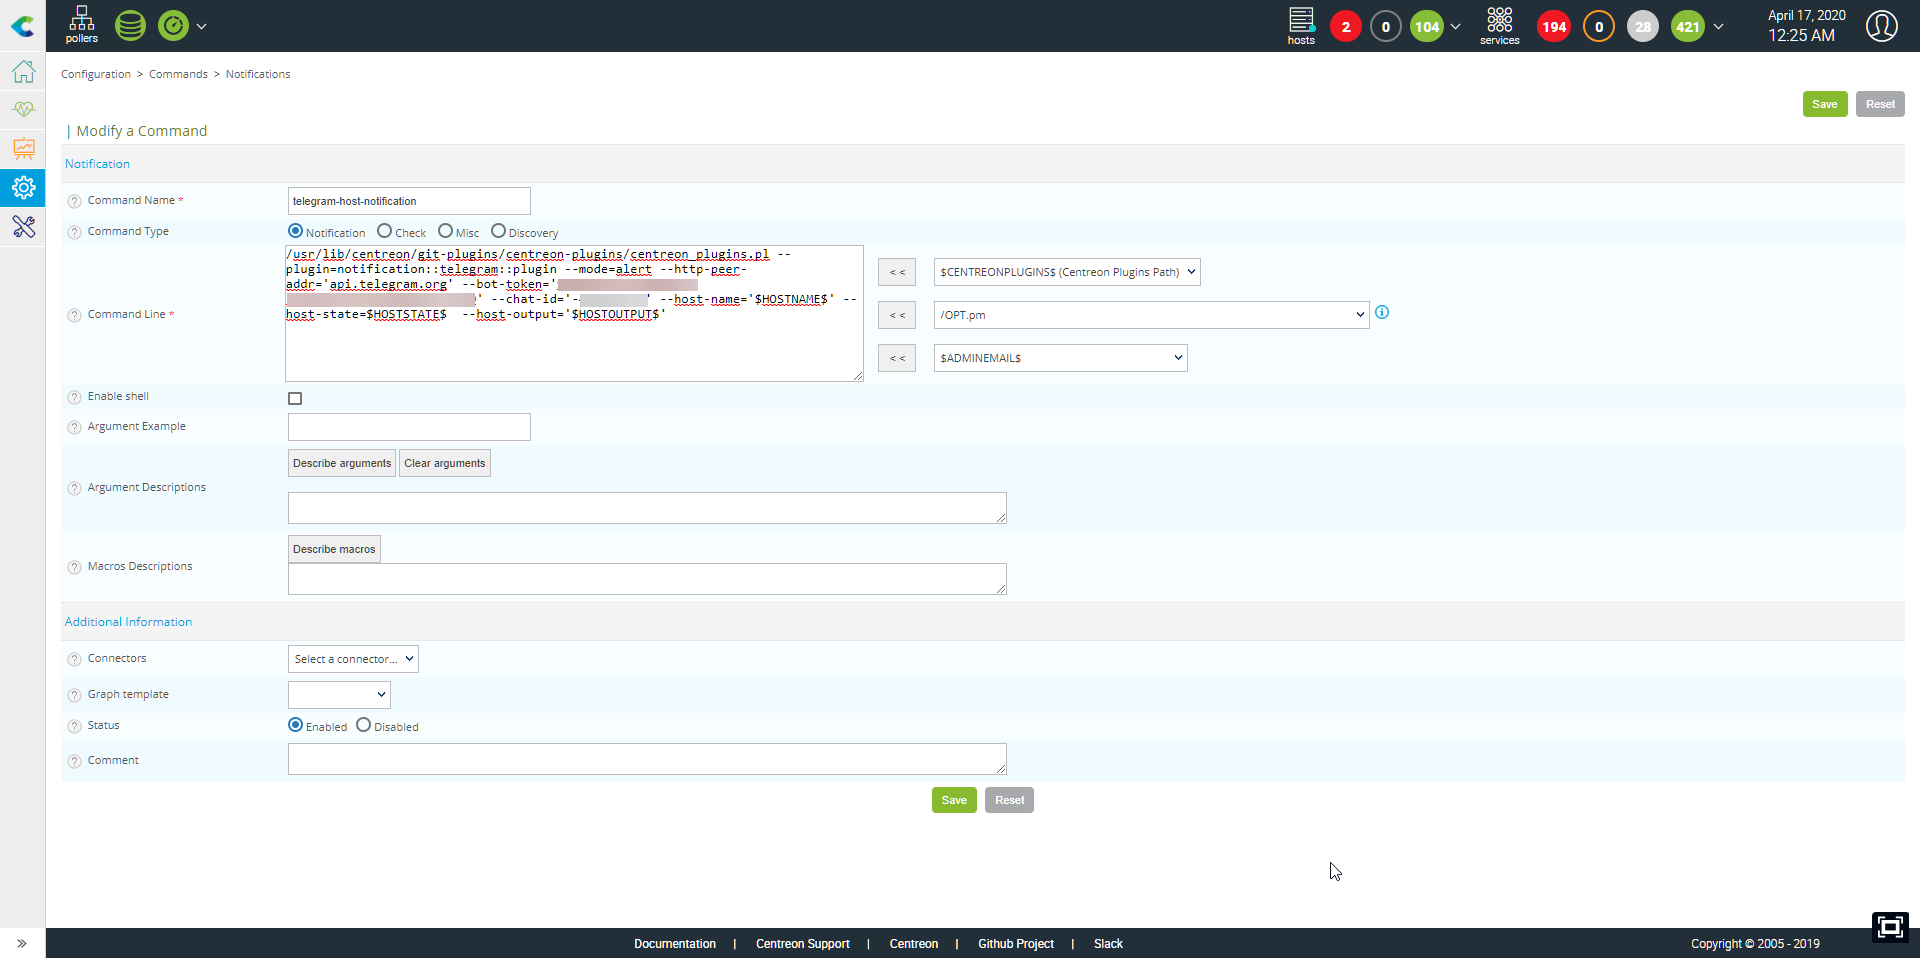Open the Configuration gear sidebar icon
The height and width of the screenshot is (958, 1920).
23,187
